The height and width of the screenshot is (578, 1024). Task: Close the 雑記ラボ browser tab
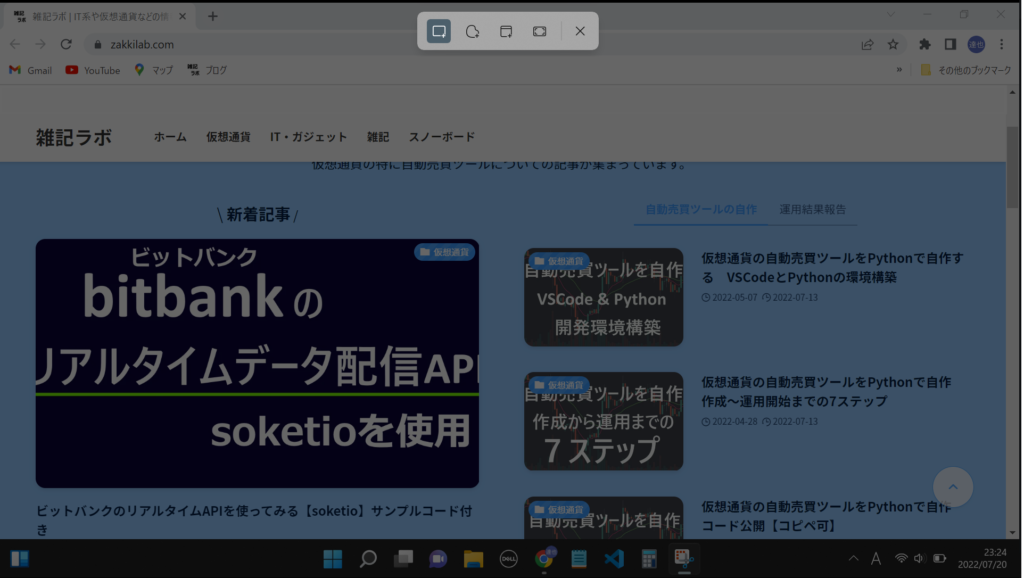182,16
